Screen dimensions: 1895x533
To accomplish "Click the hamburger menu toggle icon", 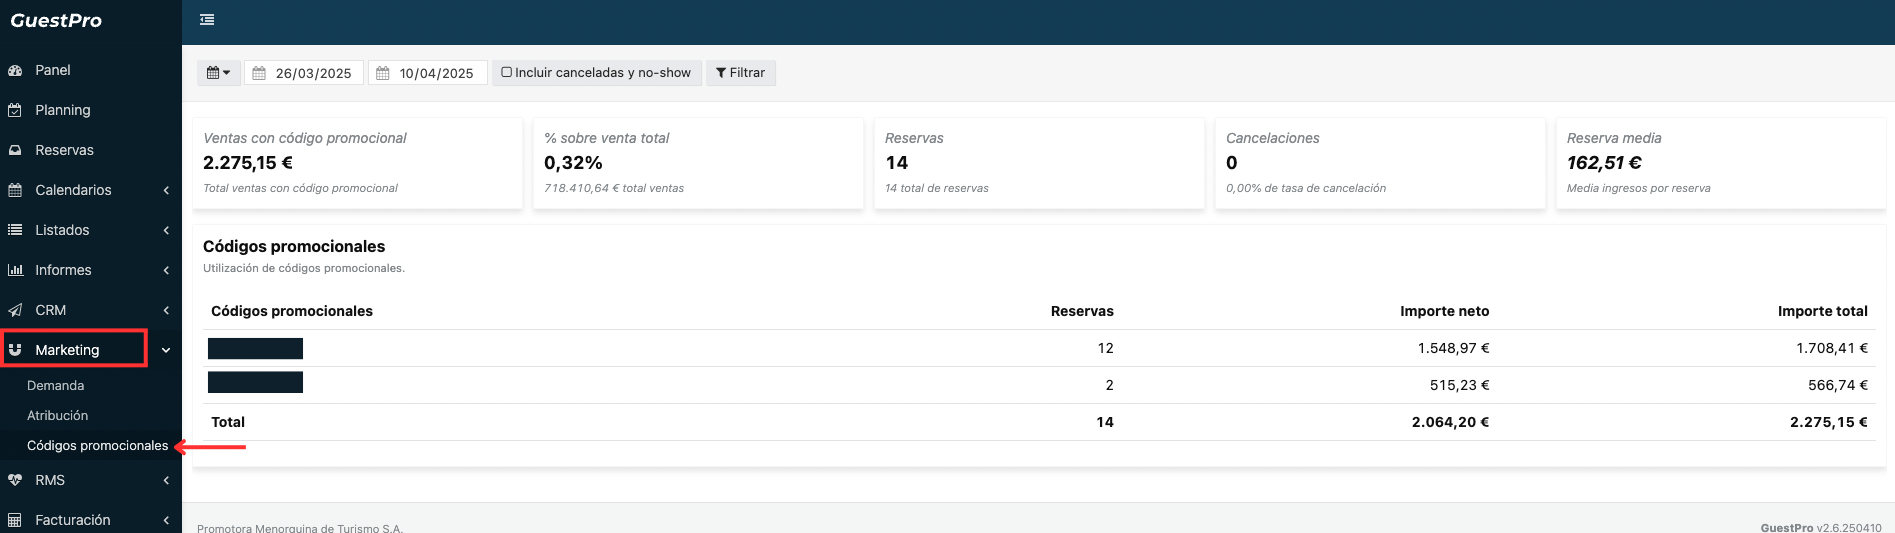I will (x=207, y=20).
